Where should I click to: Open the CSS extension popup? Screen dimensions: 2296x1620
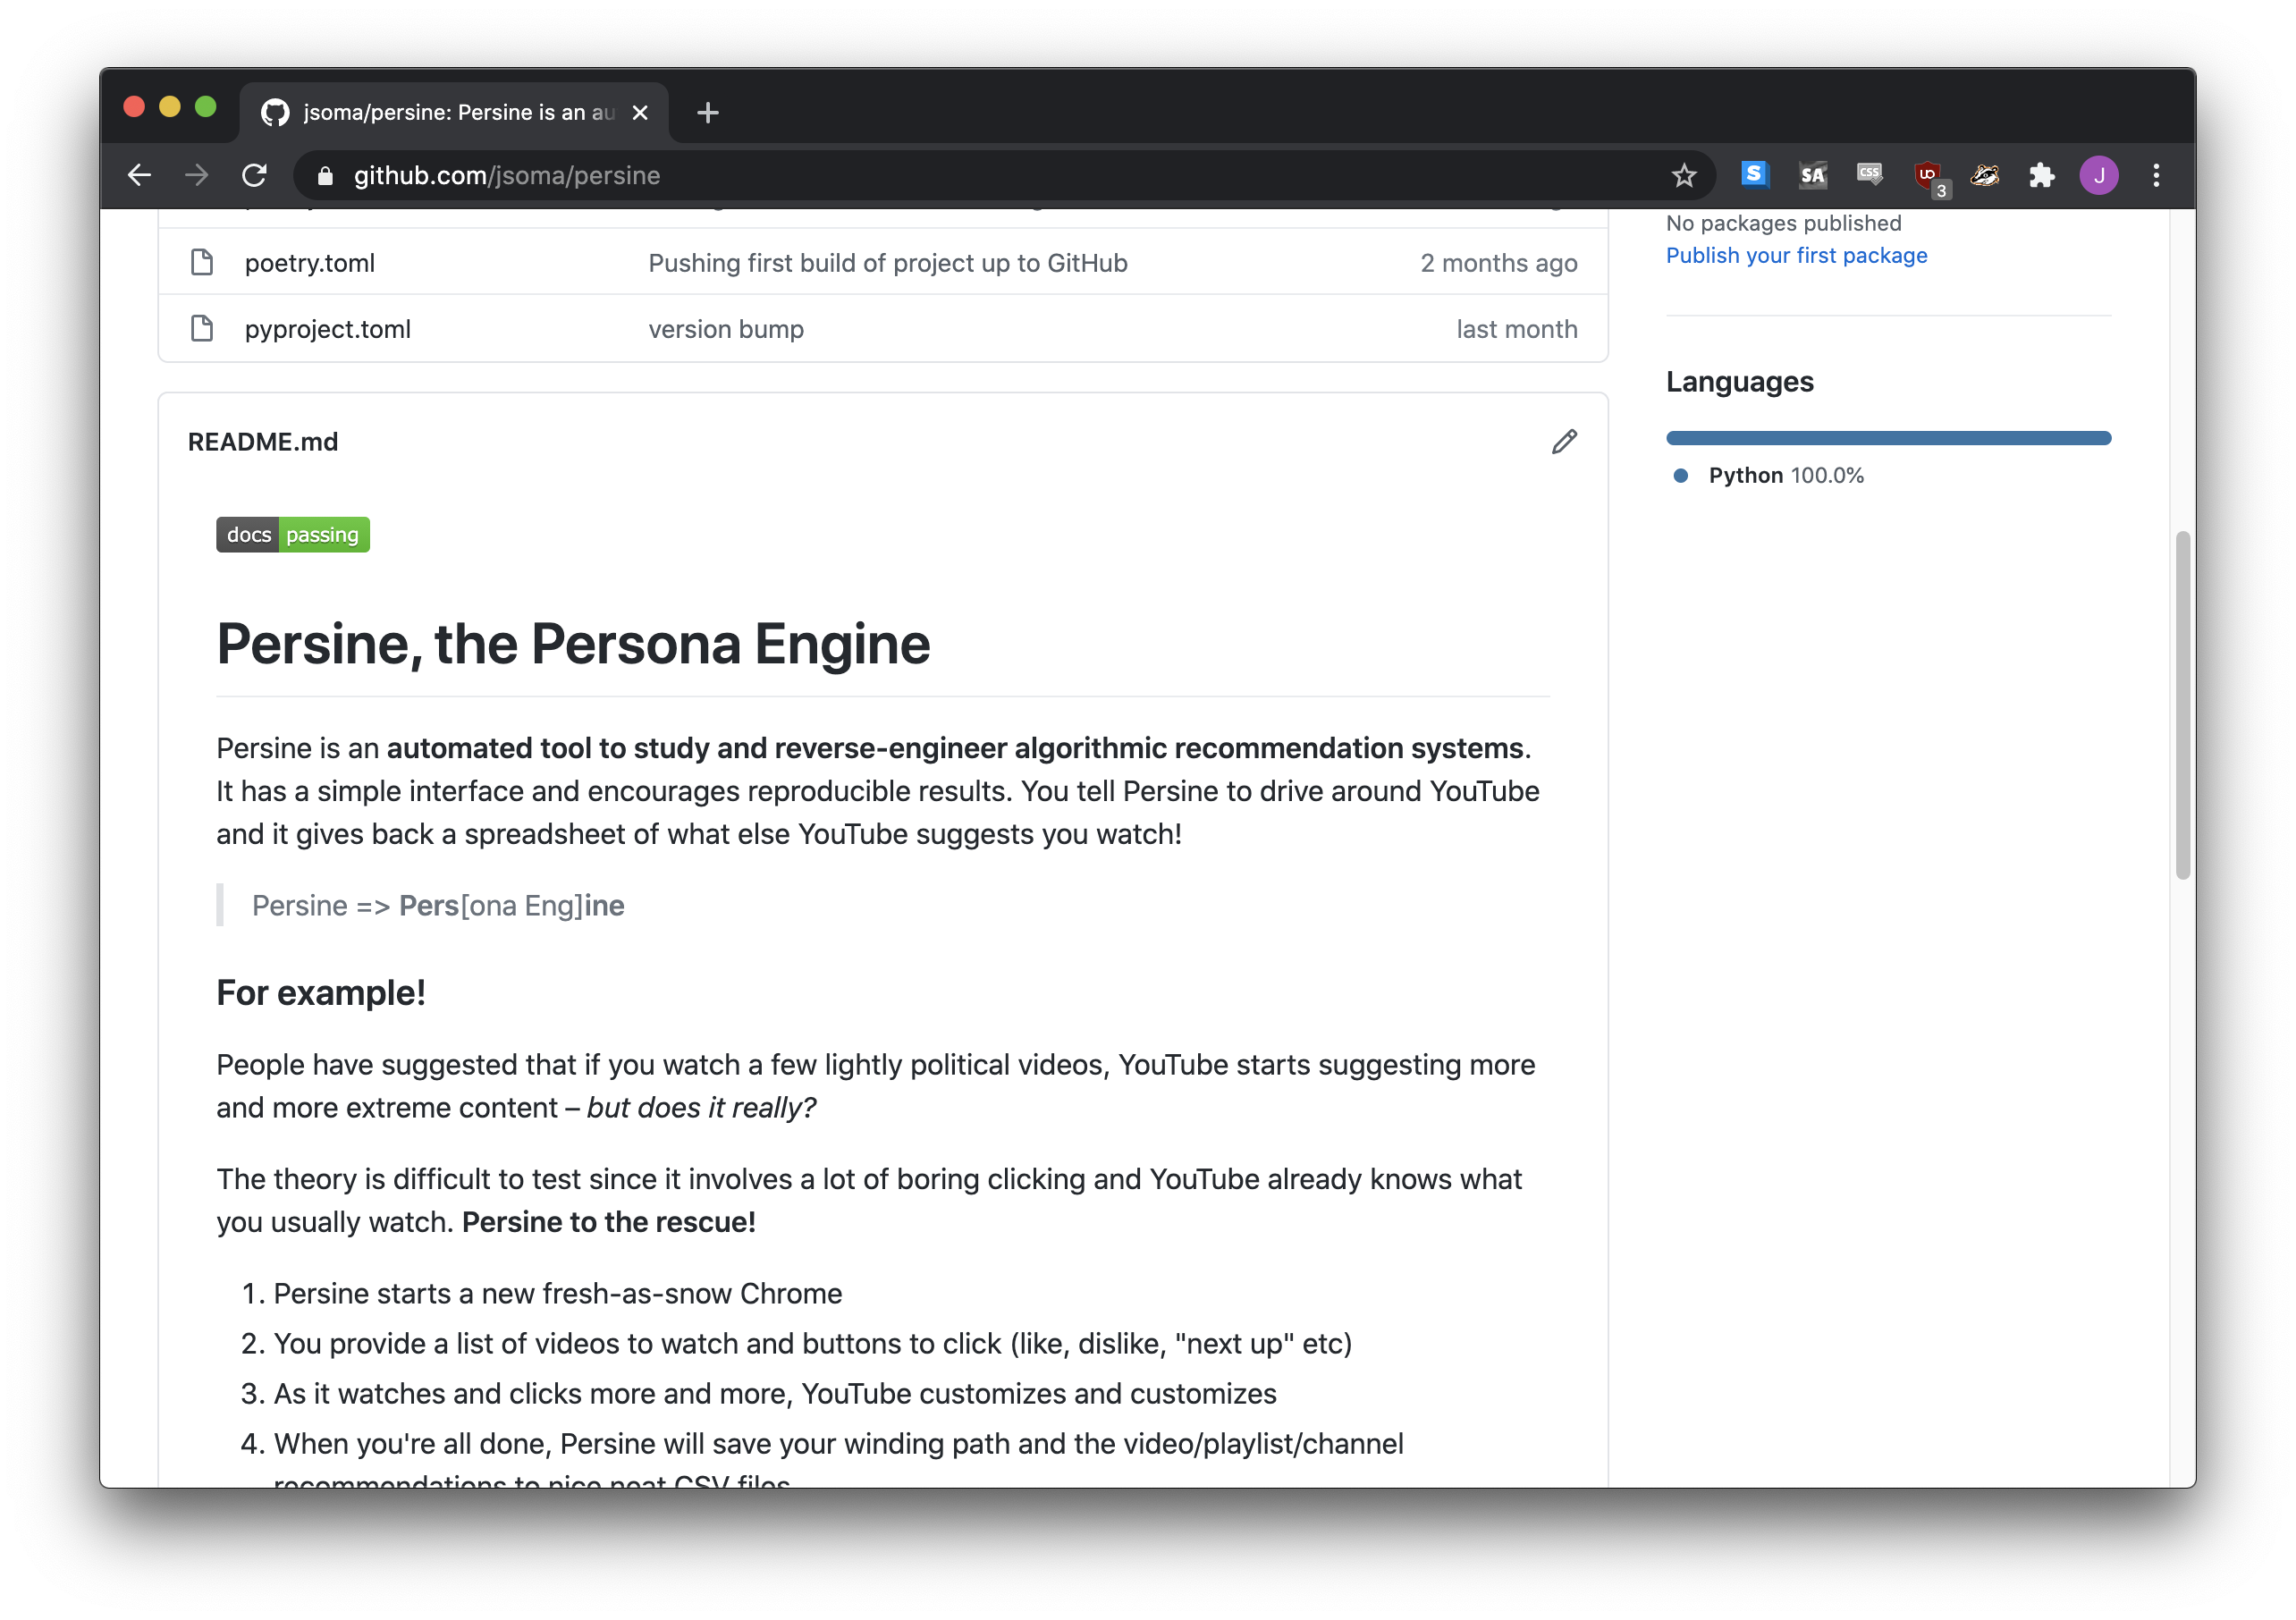point(1869,175)
